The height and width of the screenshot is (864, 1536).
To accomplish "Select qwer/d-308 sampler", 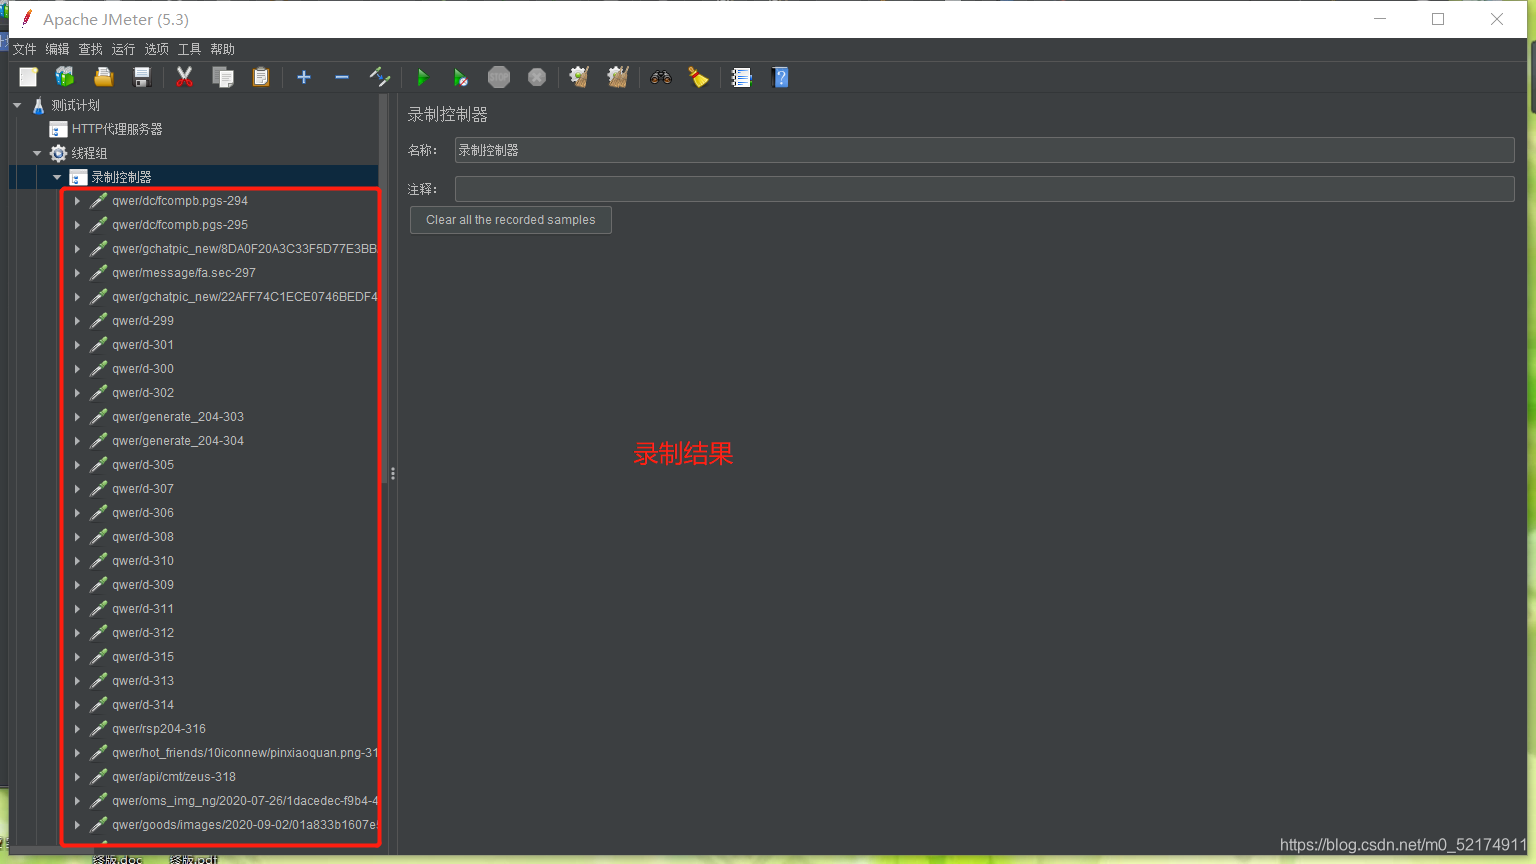I will [x=143, y=537].
